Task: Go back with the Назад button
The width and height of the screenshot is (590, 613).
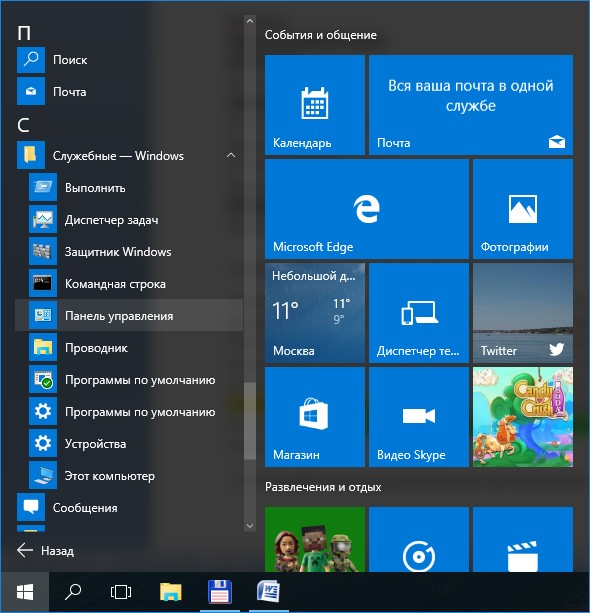Action: pos(46,550)
